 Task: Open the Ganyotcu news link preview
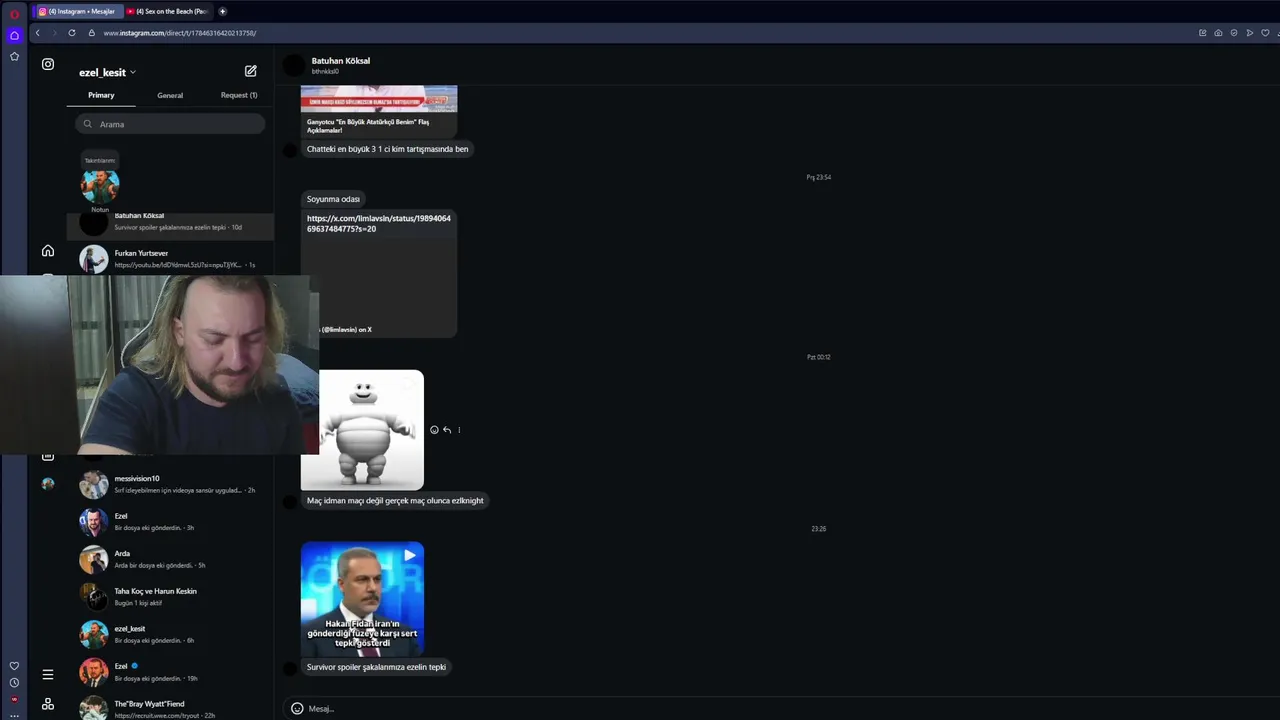(x=379, y=112)
